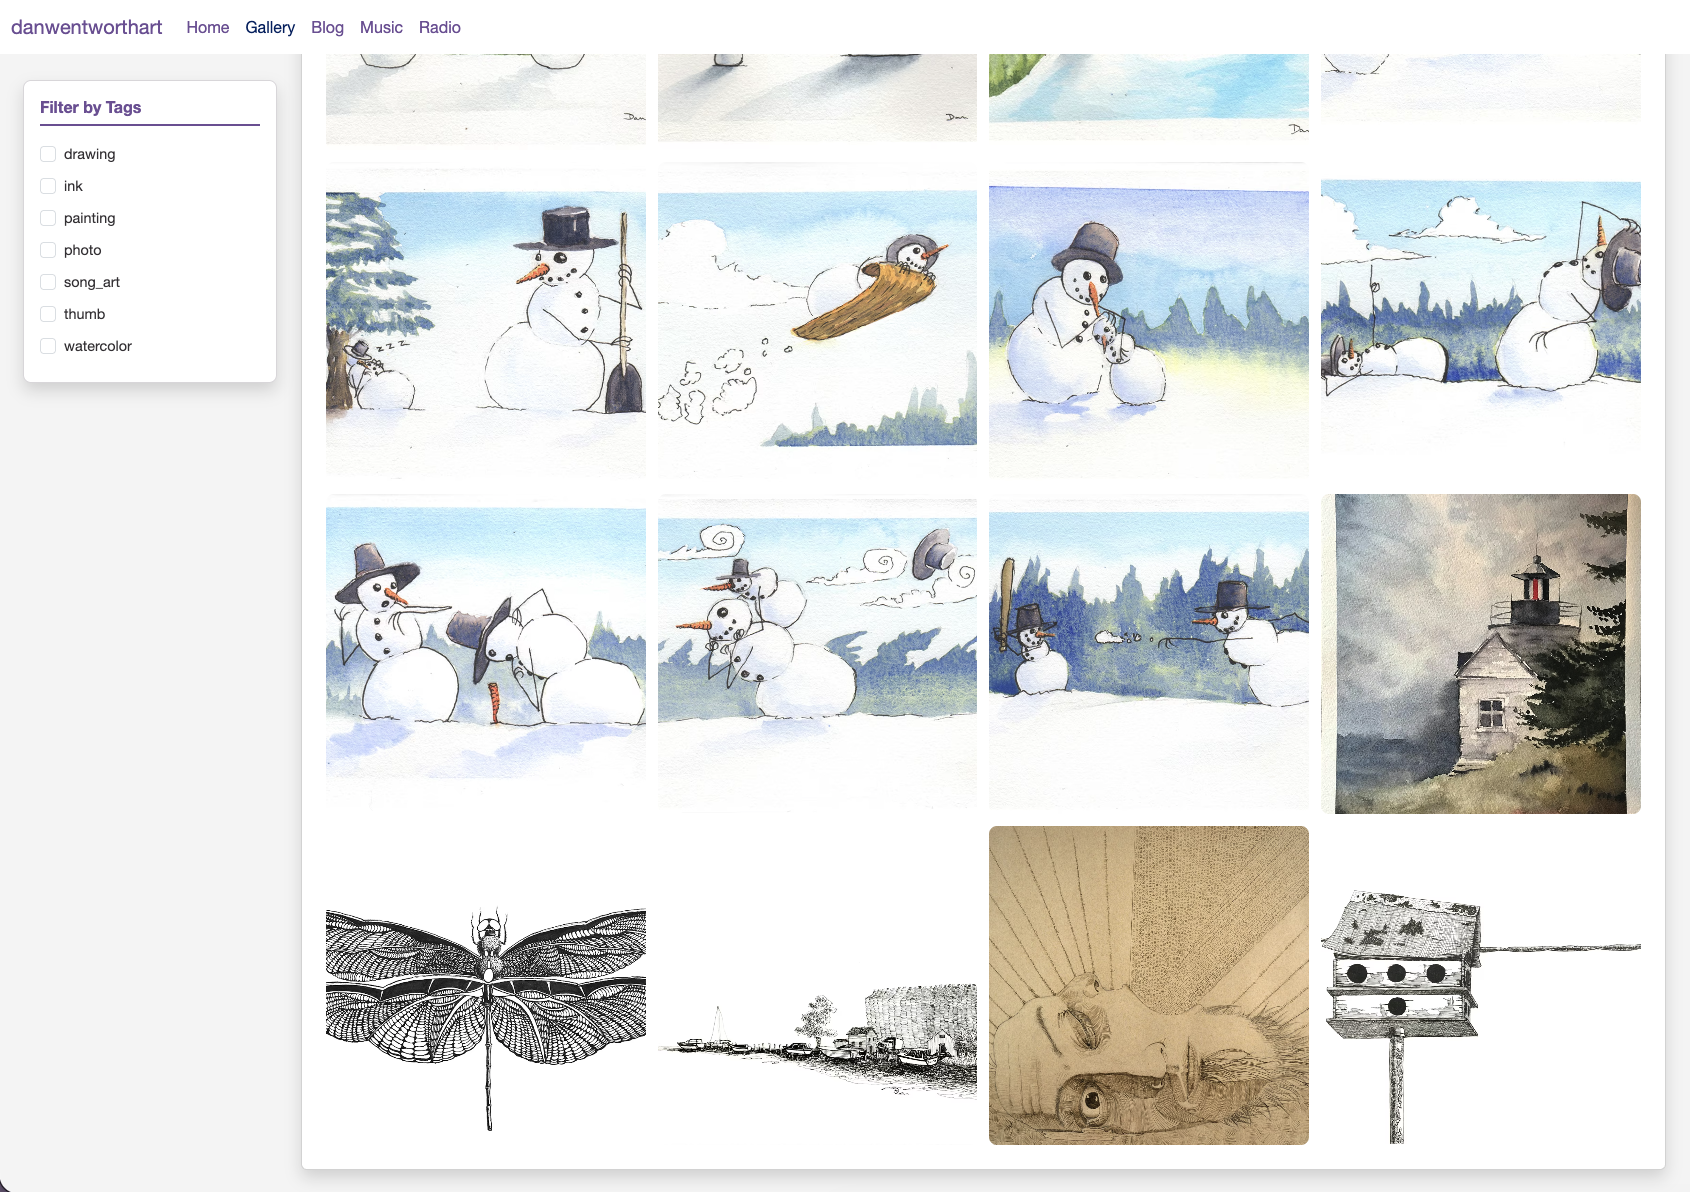View the snowman with baseball bat painting
The image size is (1690, 1192).
(x=1148, y=653)
